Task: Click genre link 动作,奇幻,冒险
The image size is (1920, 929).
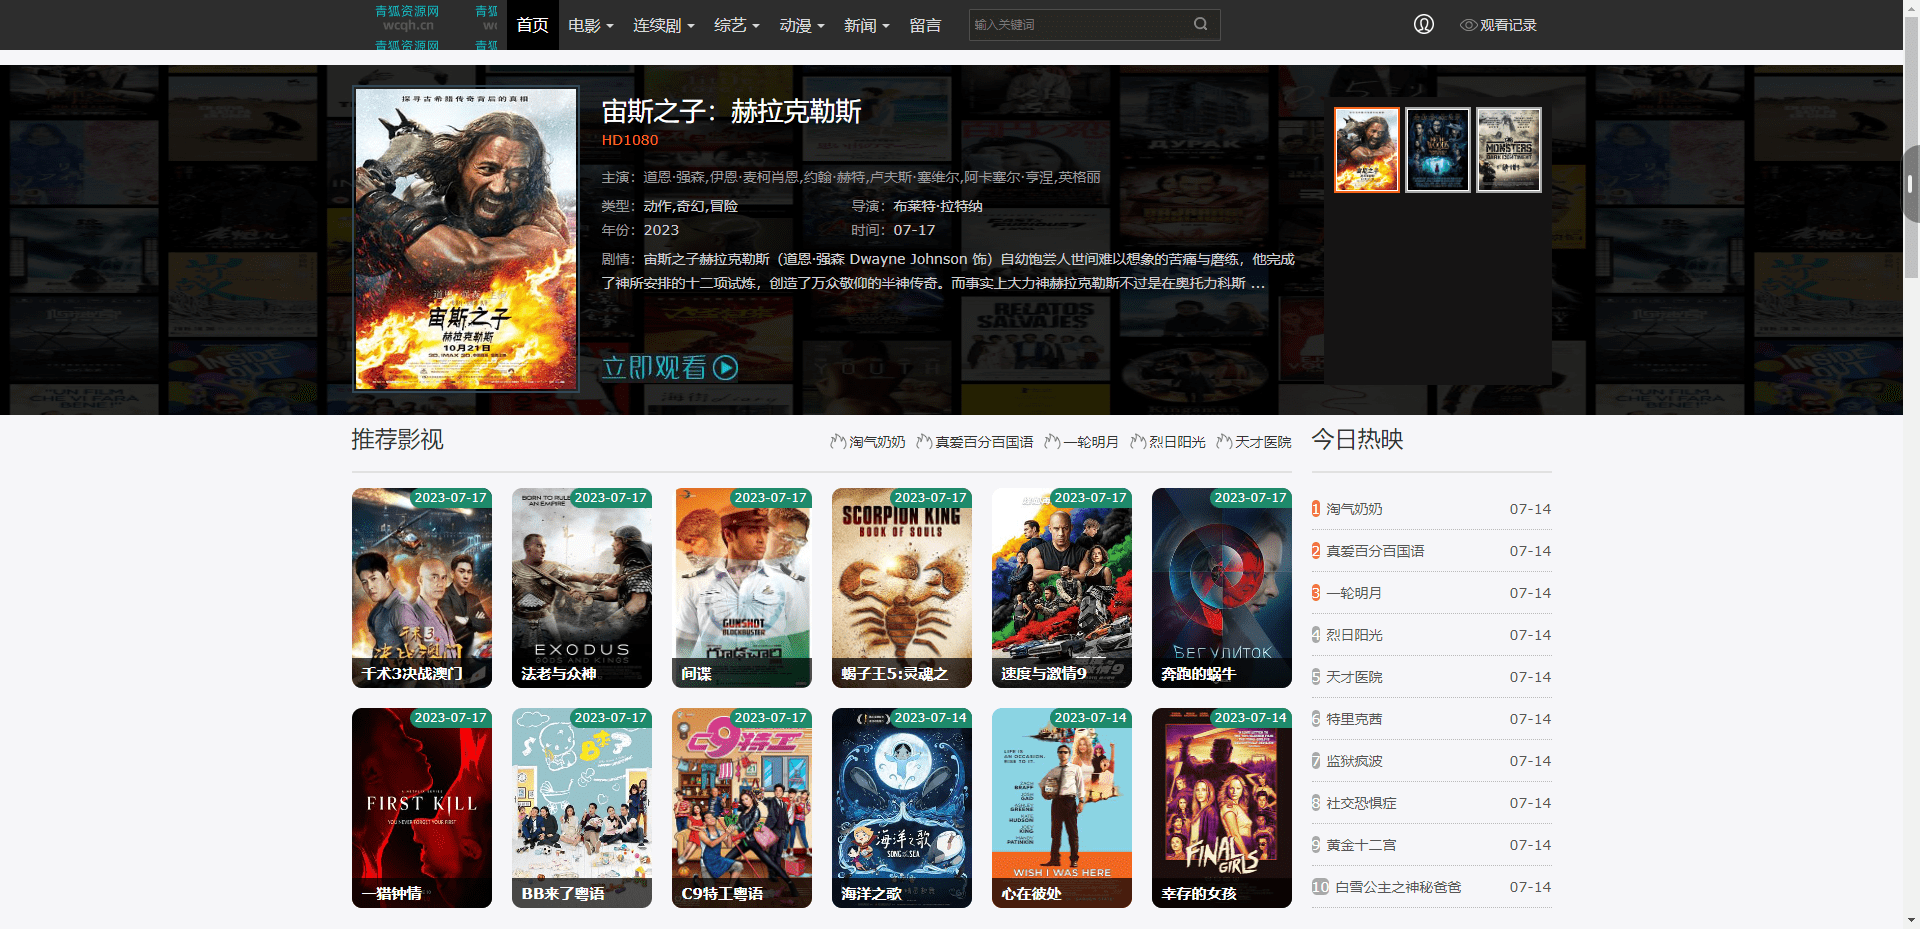Action: (x=690, y=206)
